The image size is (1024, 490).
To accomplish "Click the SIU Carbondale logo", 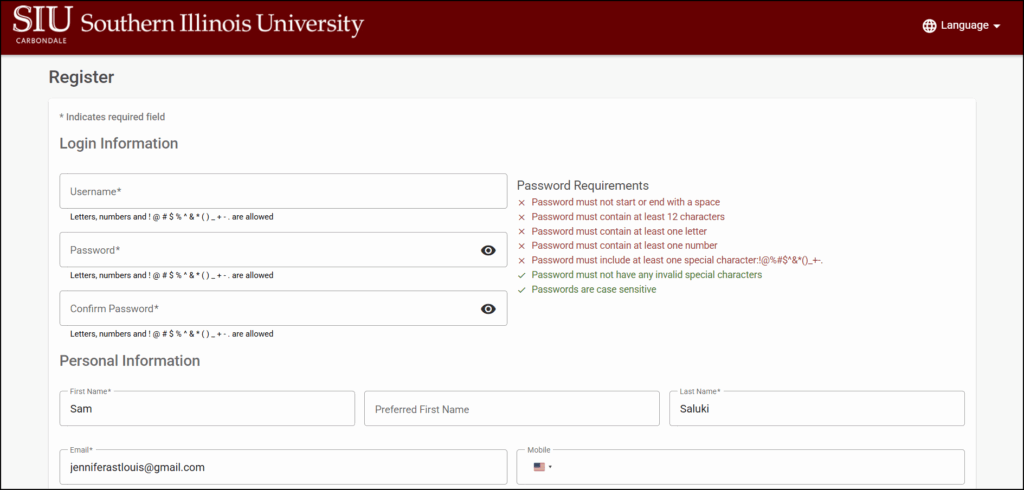I will (x=41, y=25).
